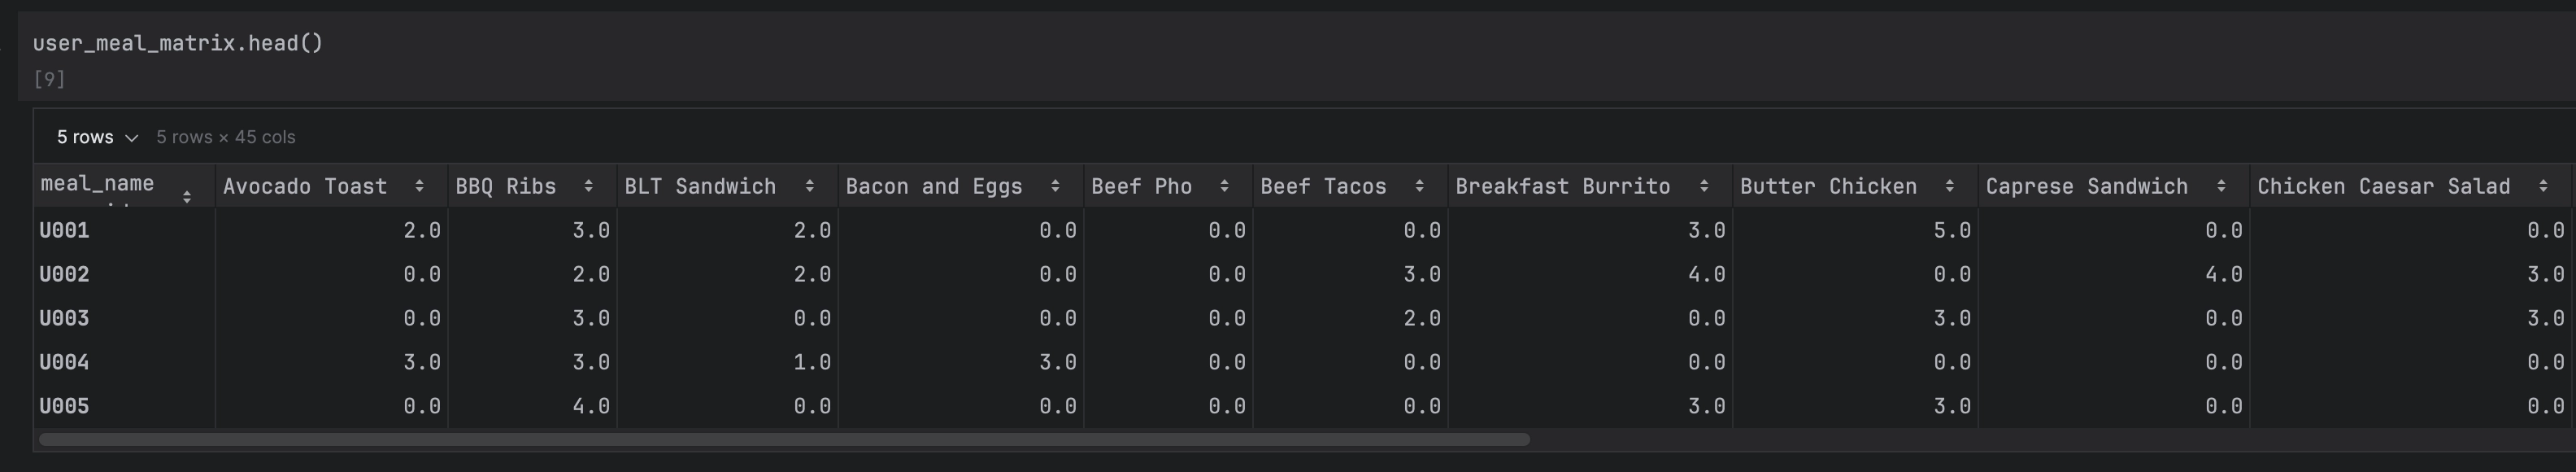Sort rows by meal_name

tap(187, 196)
